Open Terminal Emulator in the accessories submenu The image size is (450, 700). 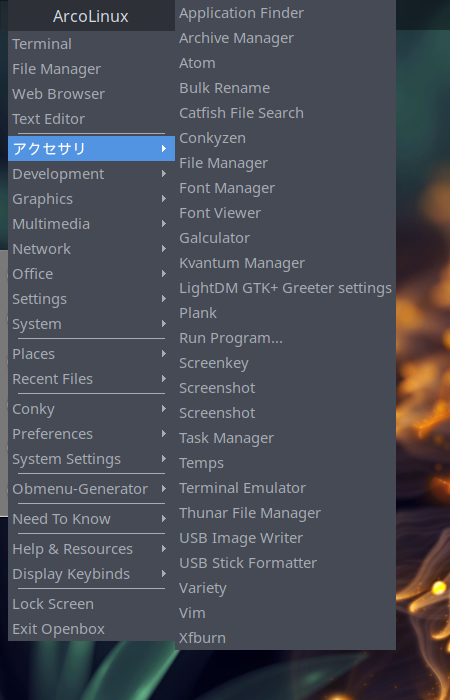pos(285,488)
